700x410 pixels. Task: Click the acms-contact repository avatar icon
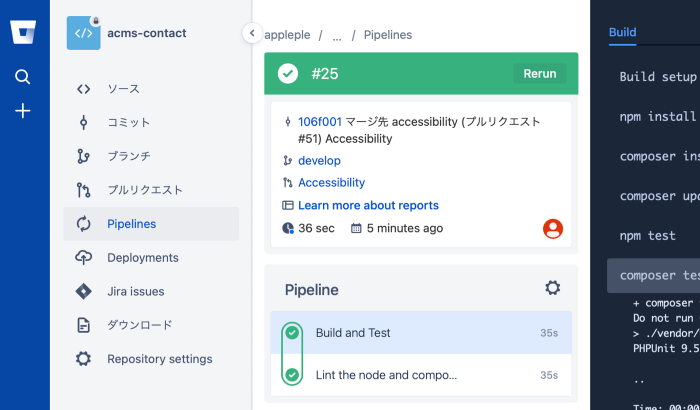coord(83,33)
